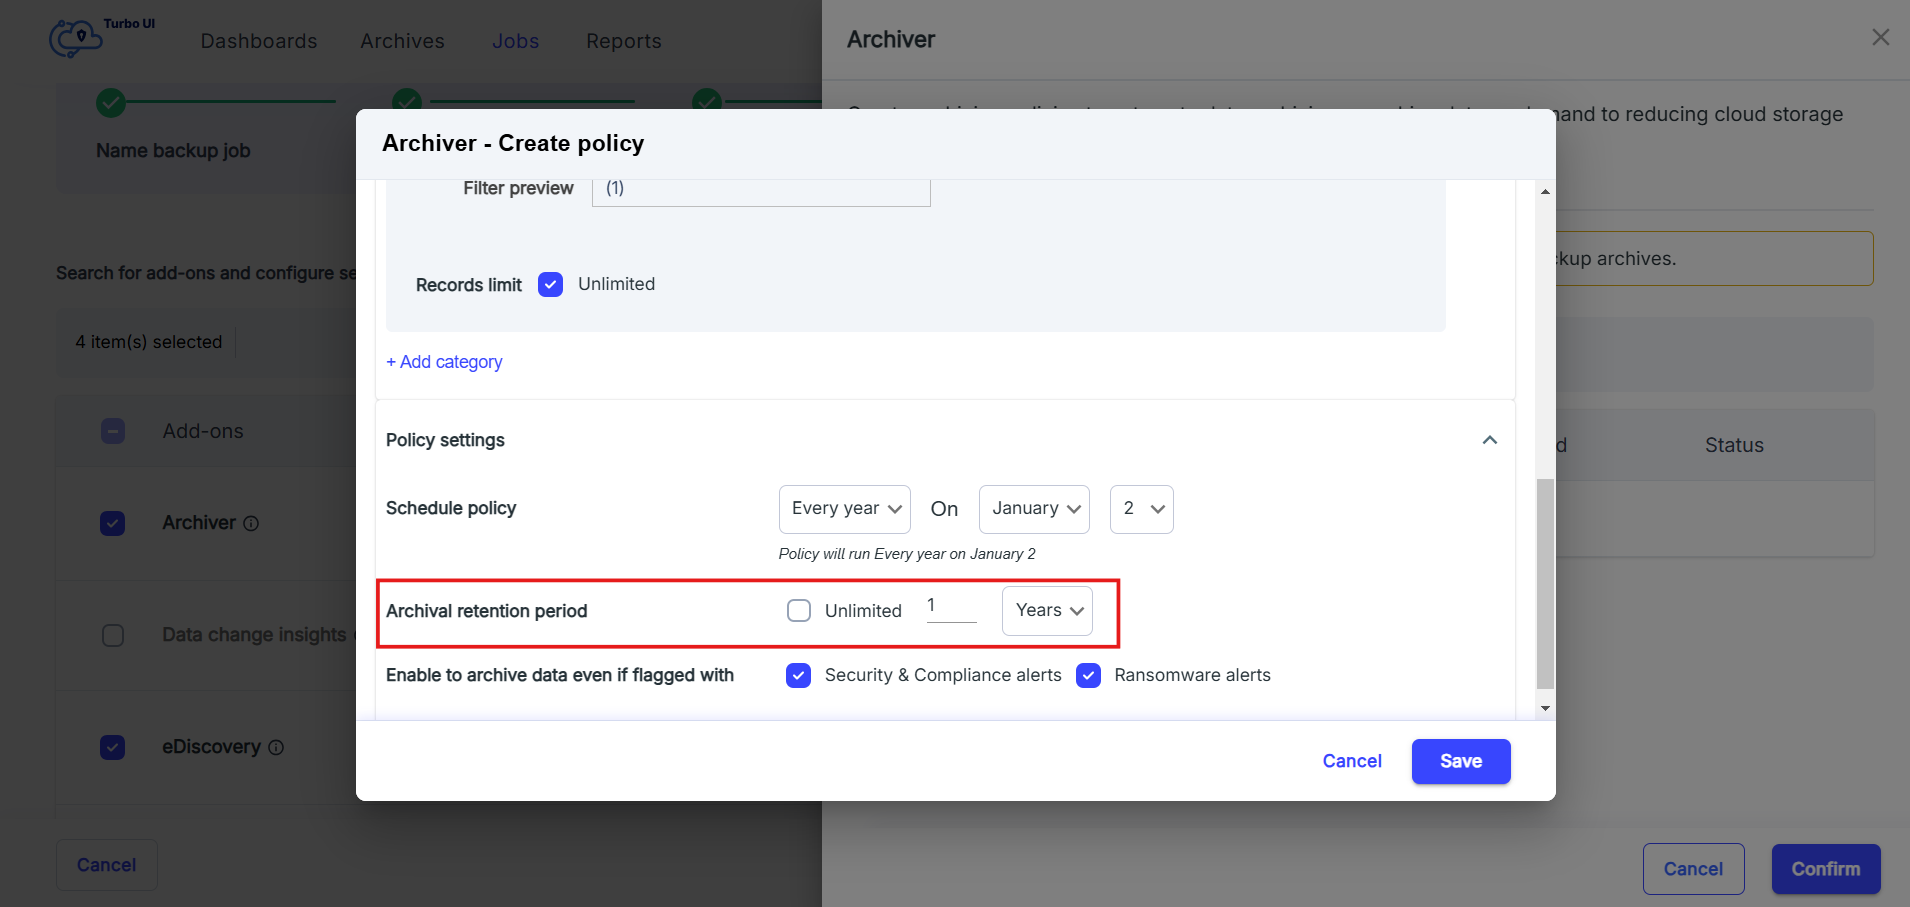Enable Unlimited archival retention period checkbox
Viewport: 1910px width, 907px height.
point(799,611)
